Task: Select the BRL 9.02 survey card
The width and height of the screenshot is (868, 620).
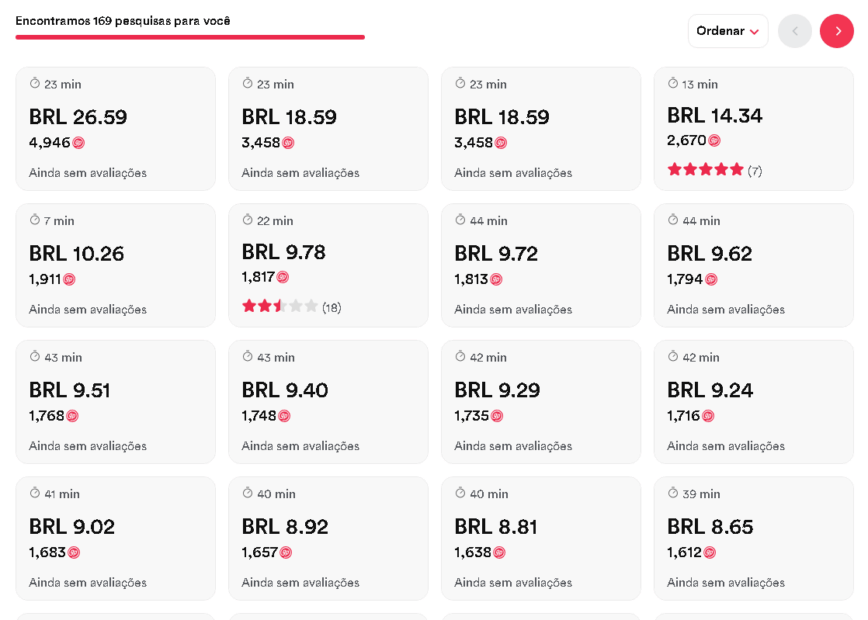Action: [115, 538]
